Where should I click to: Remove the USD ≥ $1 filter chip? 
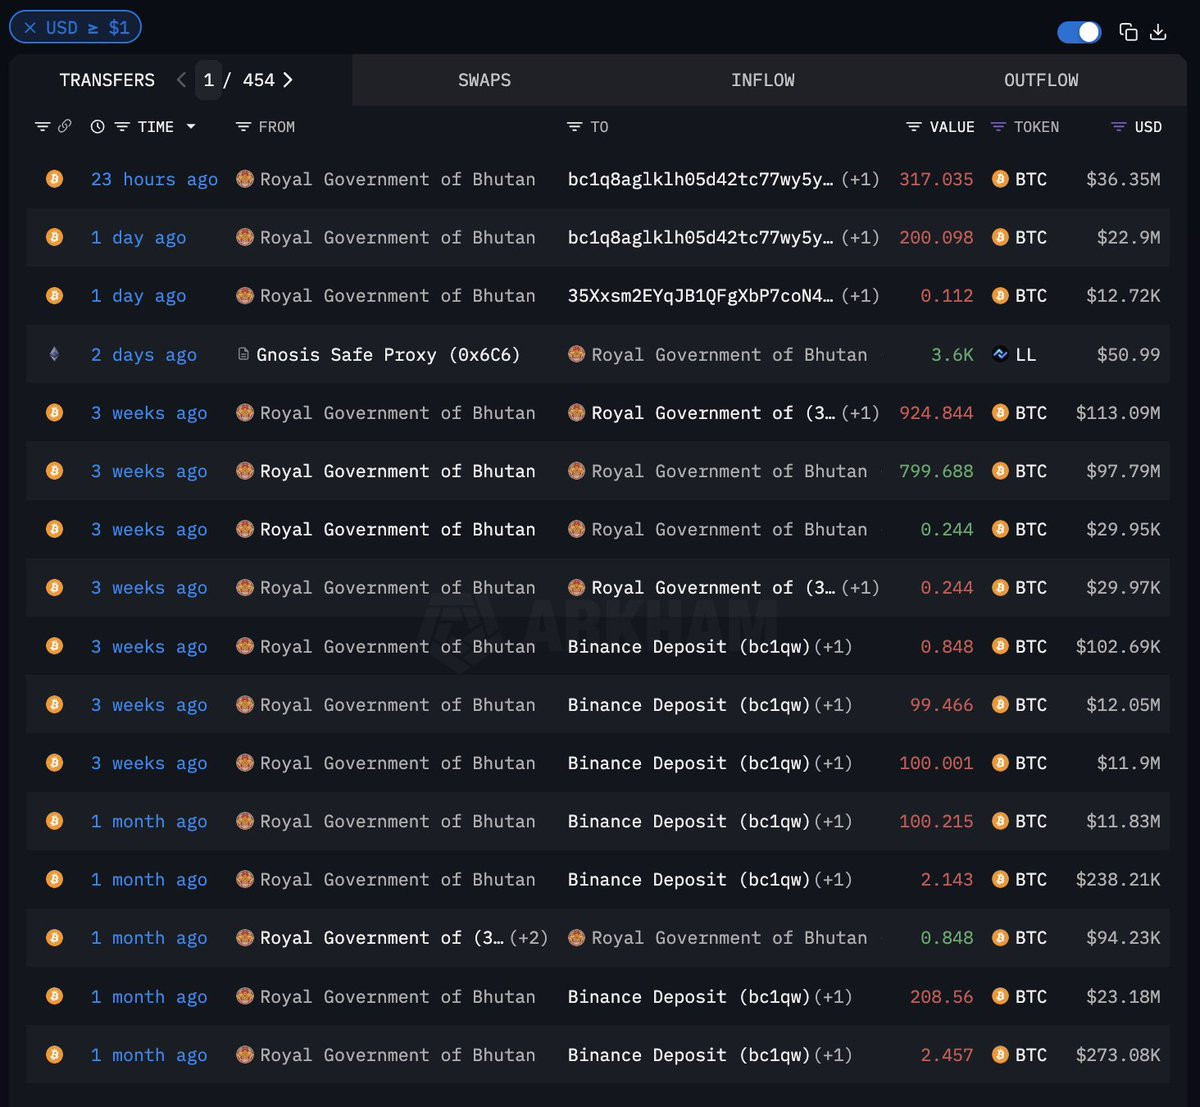(30, 28)
